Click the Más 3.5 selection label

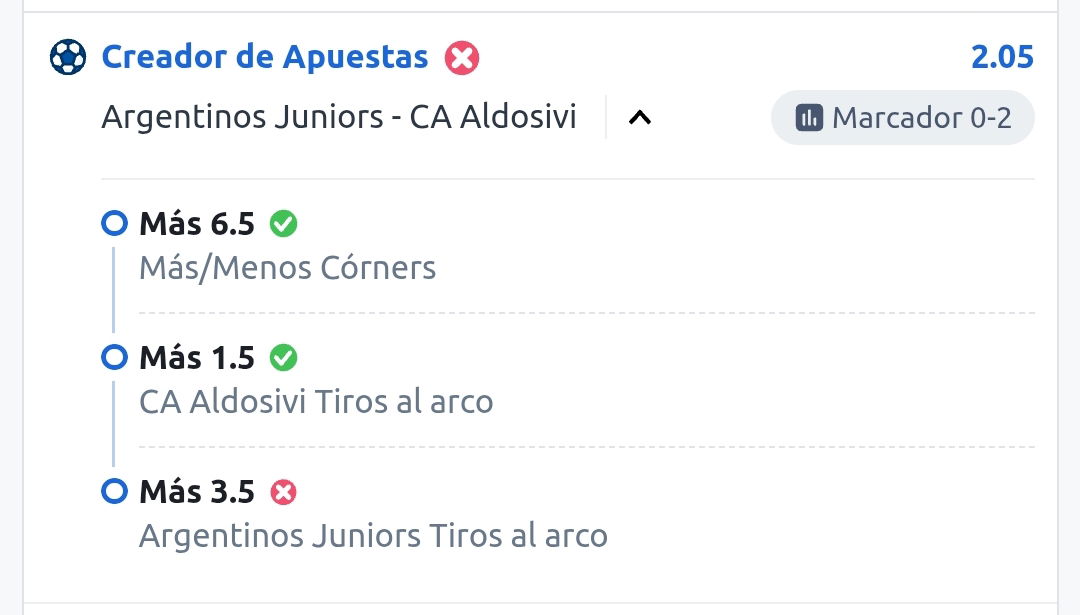(x=197, y=492)
